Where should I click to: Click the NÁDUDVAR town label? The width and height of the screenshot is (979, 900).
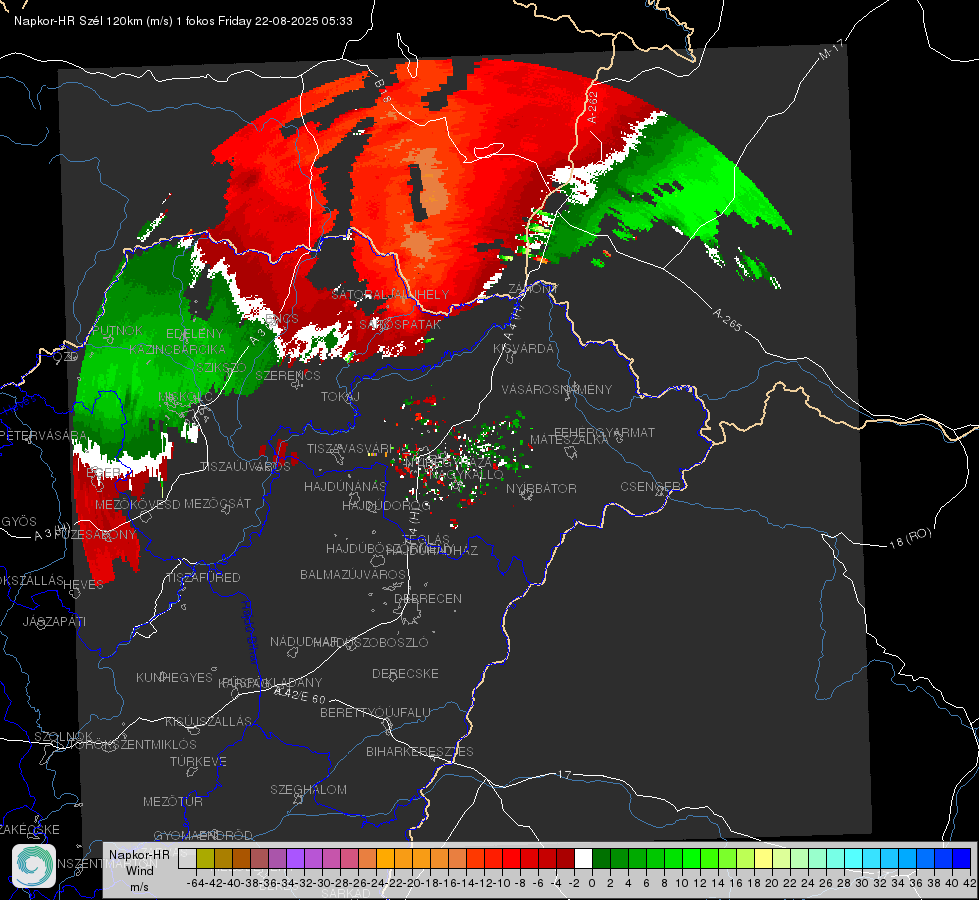click(304, 641)
